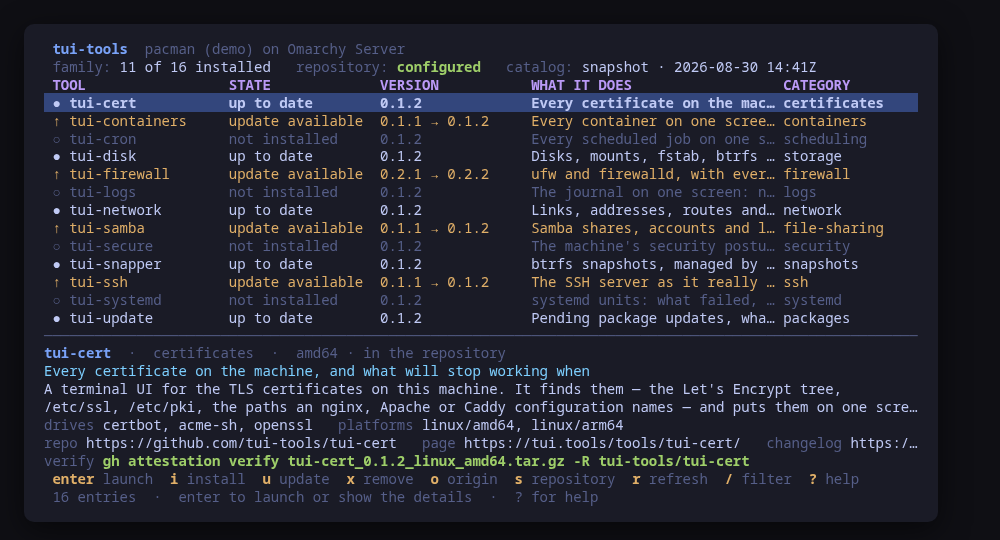This screenshot has width=1000, height=540.
Task: Click the 'i install' shortcut
Action: pos(207,479)
